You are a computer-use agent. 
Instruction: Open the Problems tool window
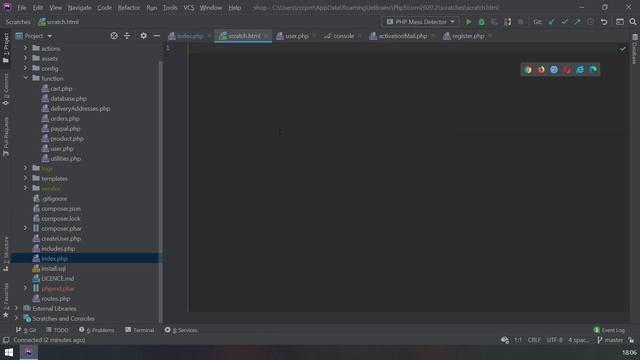[97, 330]
